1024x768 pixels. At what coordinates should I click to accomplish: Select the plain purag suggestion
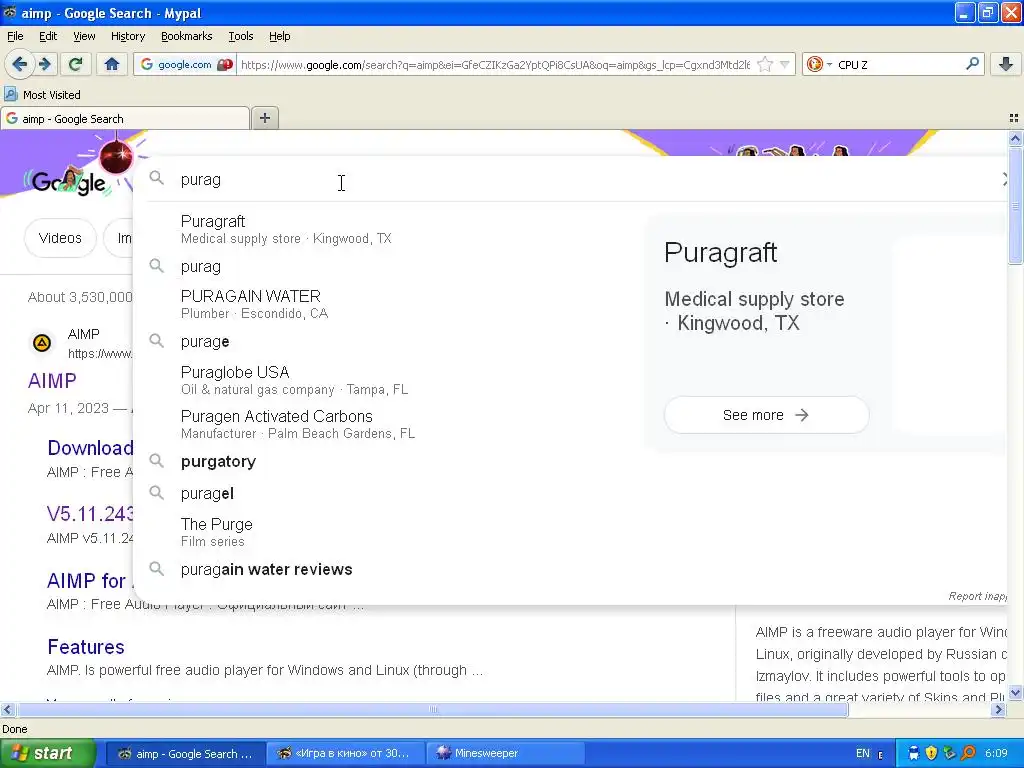coord(392,266)
